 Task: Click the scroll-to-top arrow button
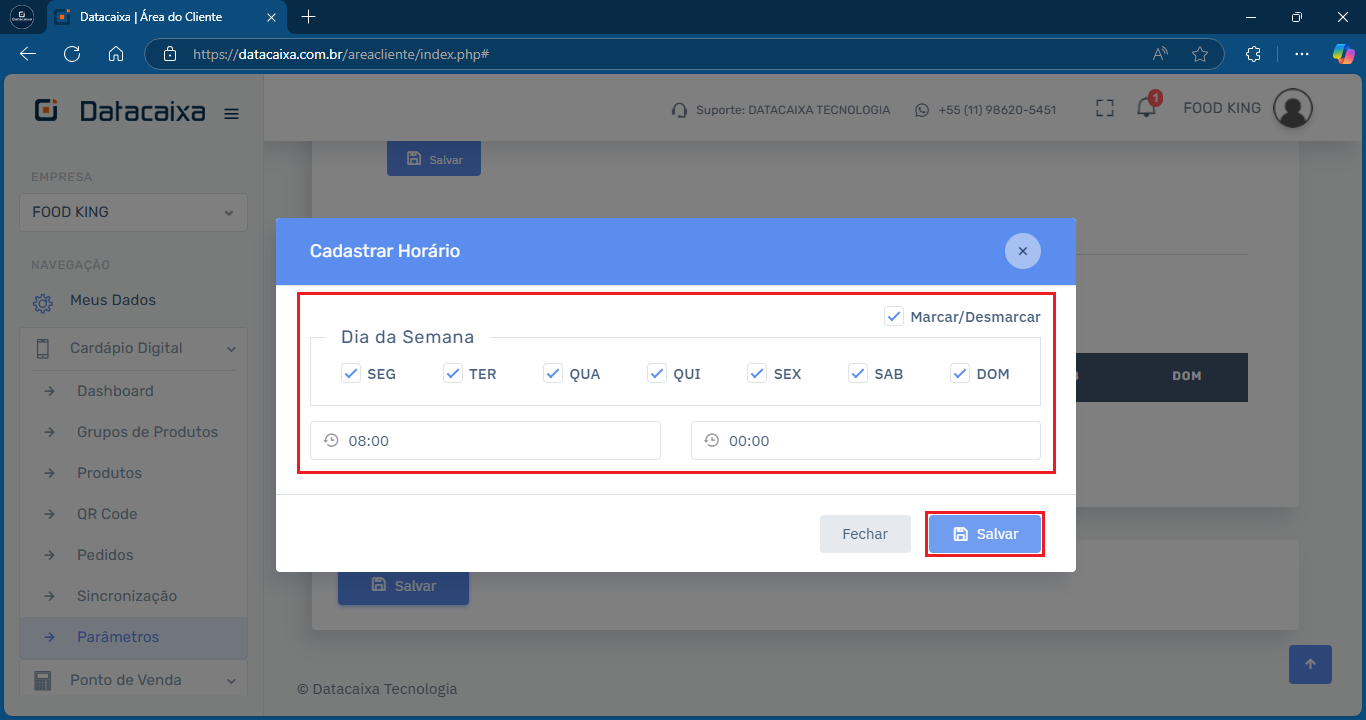1310,664
